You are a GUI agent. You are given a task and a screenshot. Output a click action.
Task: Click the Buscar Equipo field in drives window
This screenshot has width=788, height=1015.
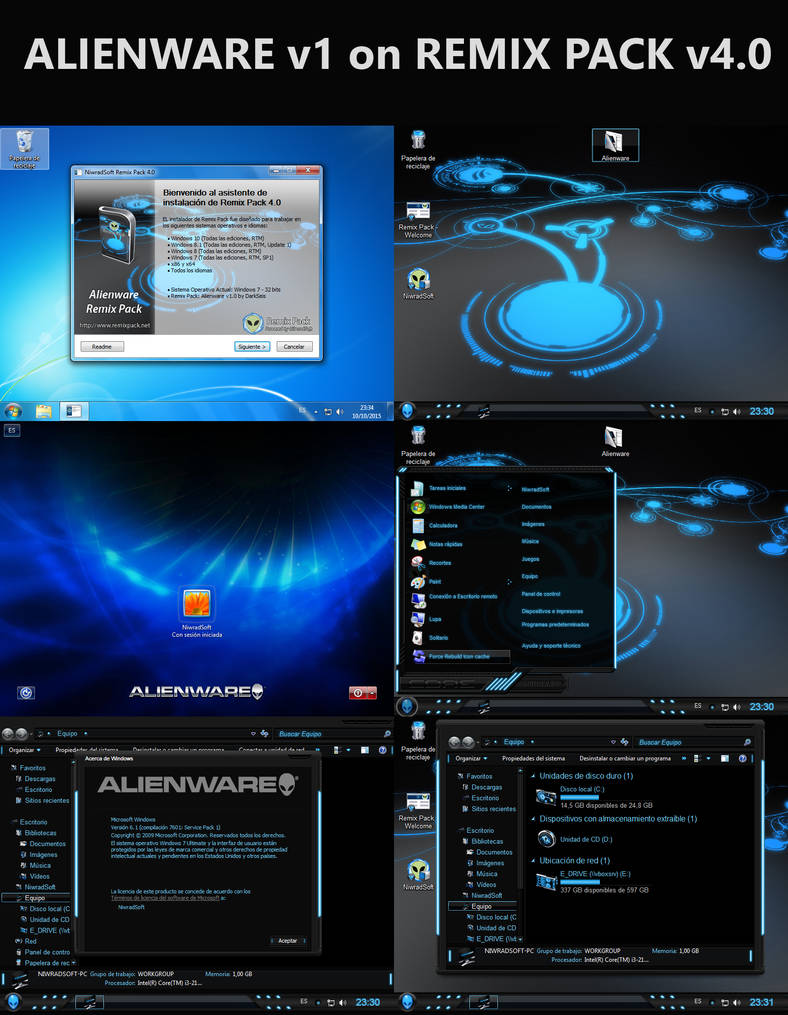tap(693, 742)
